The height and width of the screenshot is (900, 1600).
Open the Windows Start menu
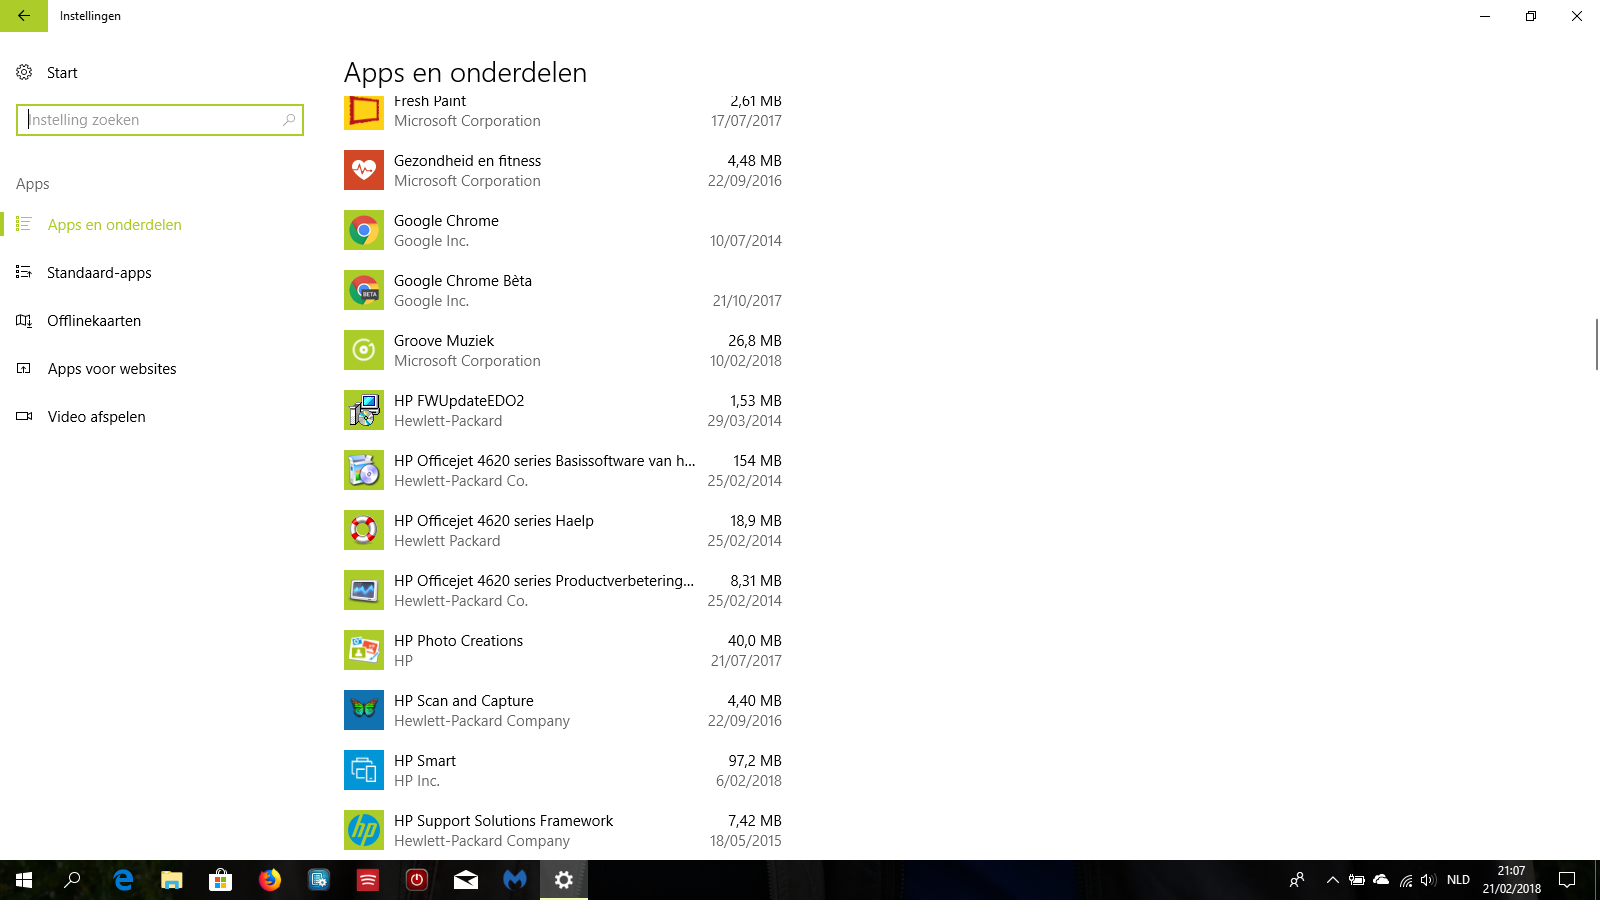(24, 880)
